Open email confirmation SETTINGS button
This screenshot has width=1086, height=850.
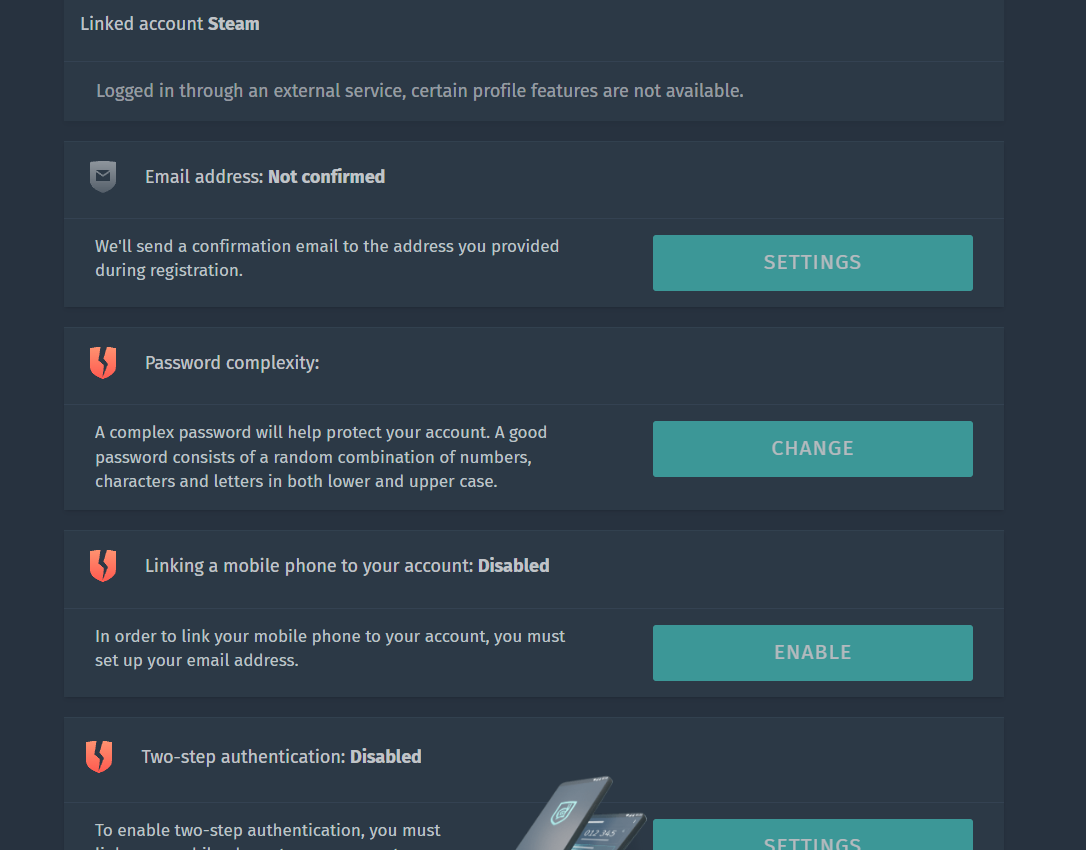[812, 263]
